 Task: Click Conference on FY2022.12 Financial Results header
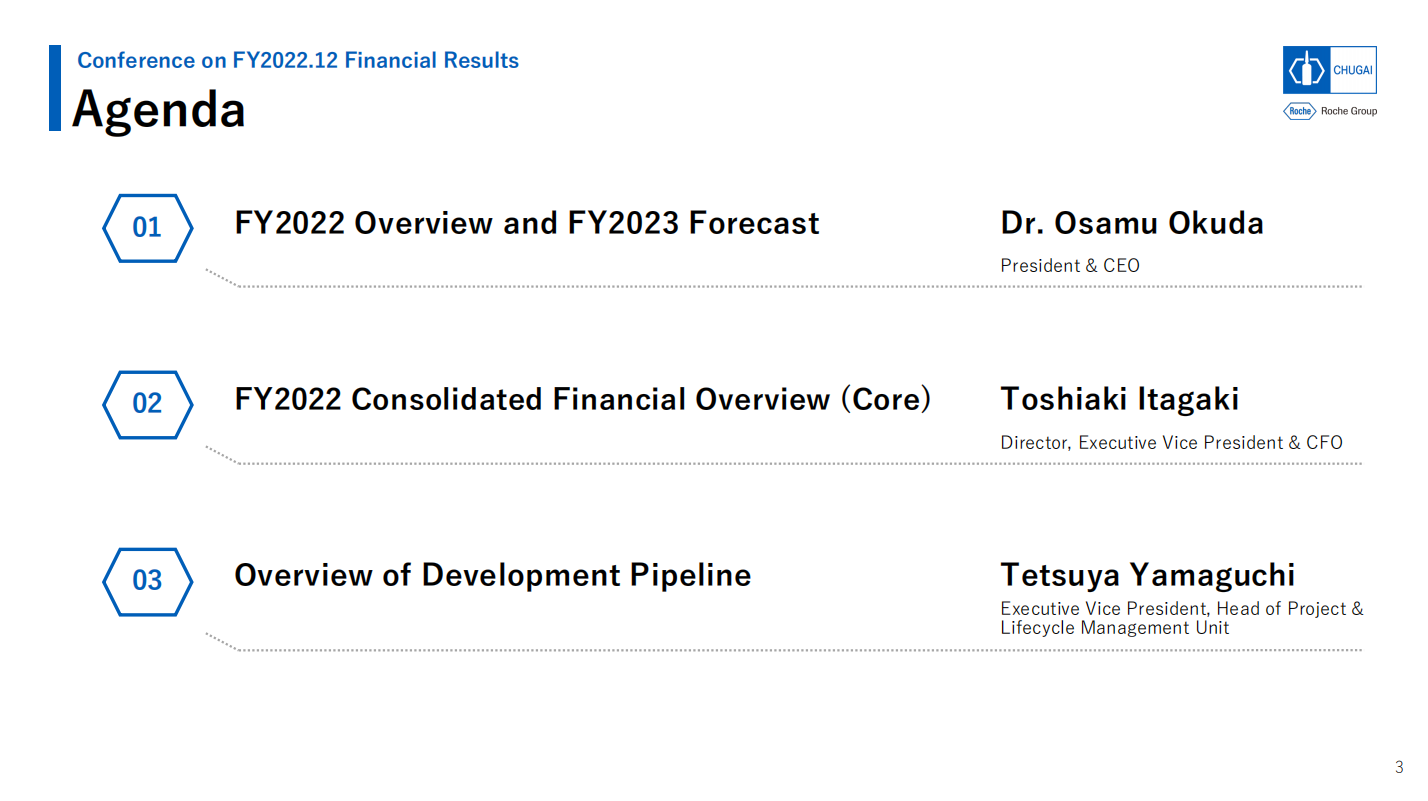[298, 60]
